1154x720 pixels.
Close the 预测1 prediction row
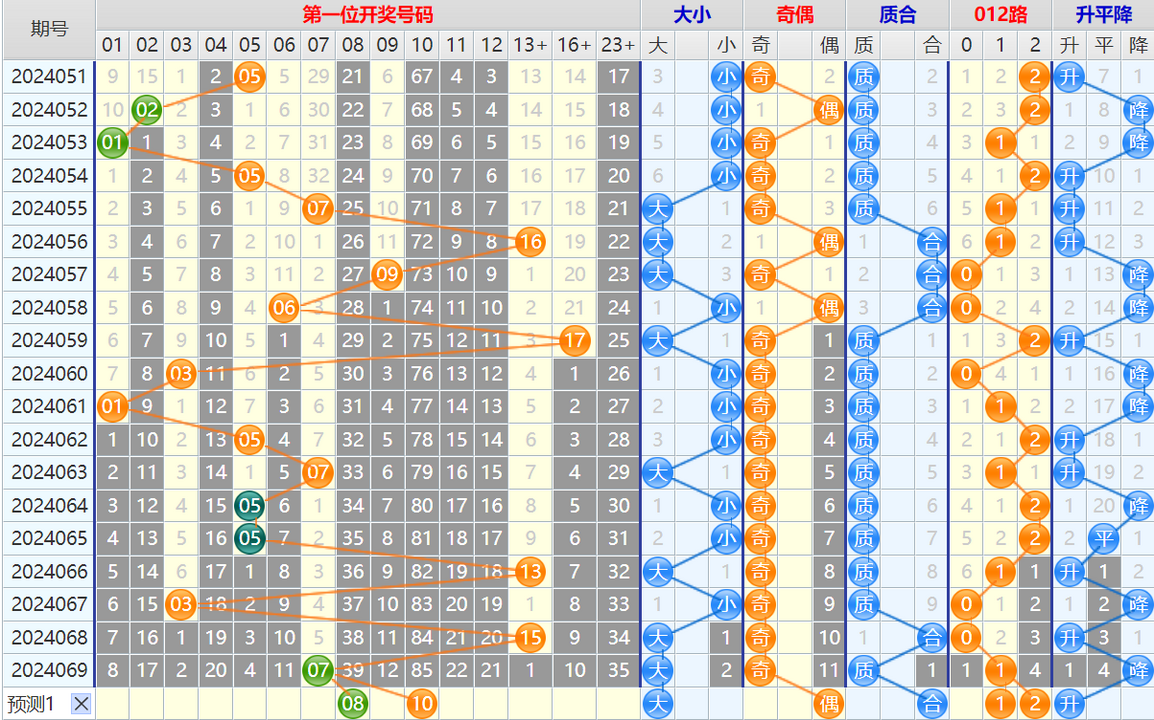click(82, 704)
